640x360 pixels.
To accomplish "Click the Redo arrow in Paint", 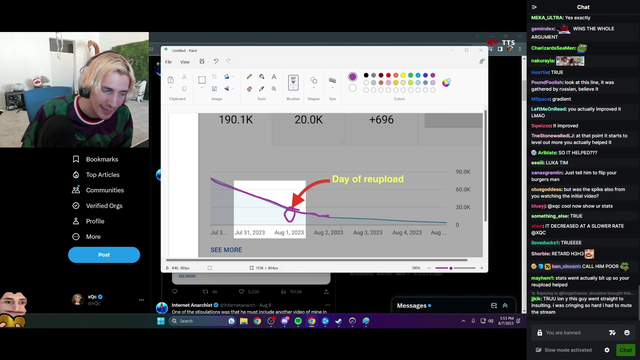I will [x=228, y=62].
